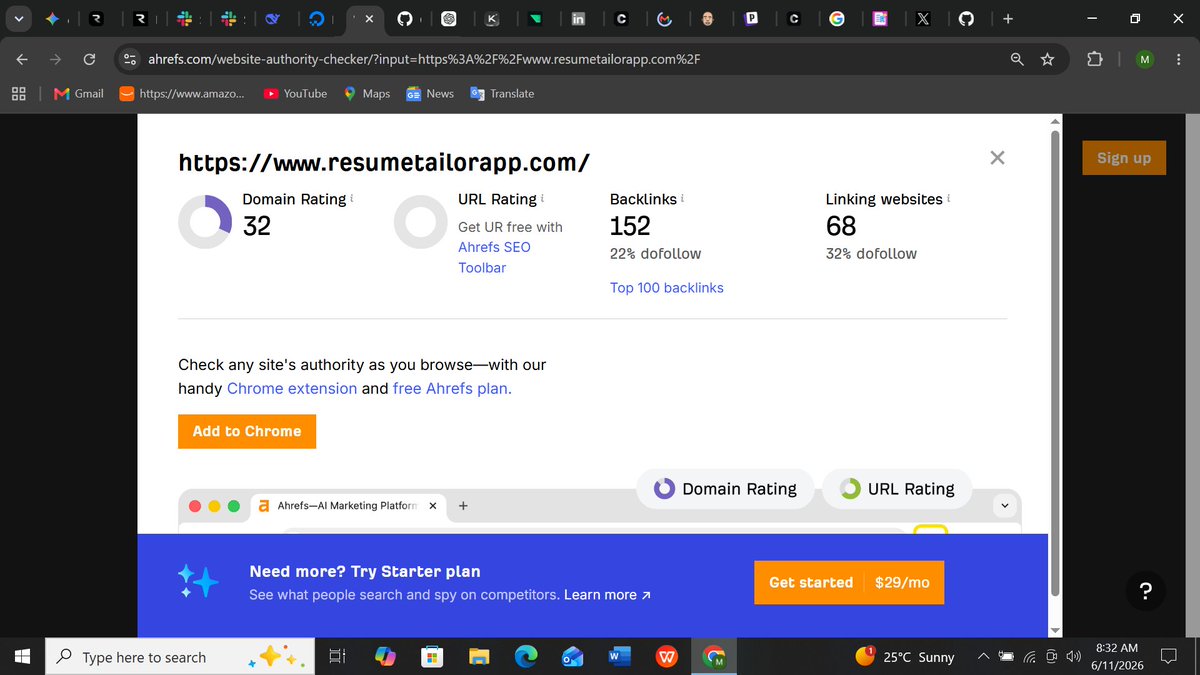Switch to the Product Hunt P tab

pos(750,18)
